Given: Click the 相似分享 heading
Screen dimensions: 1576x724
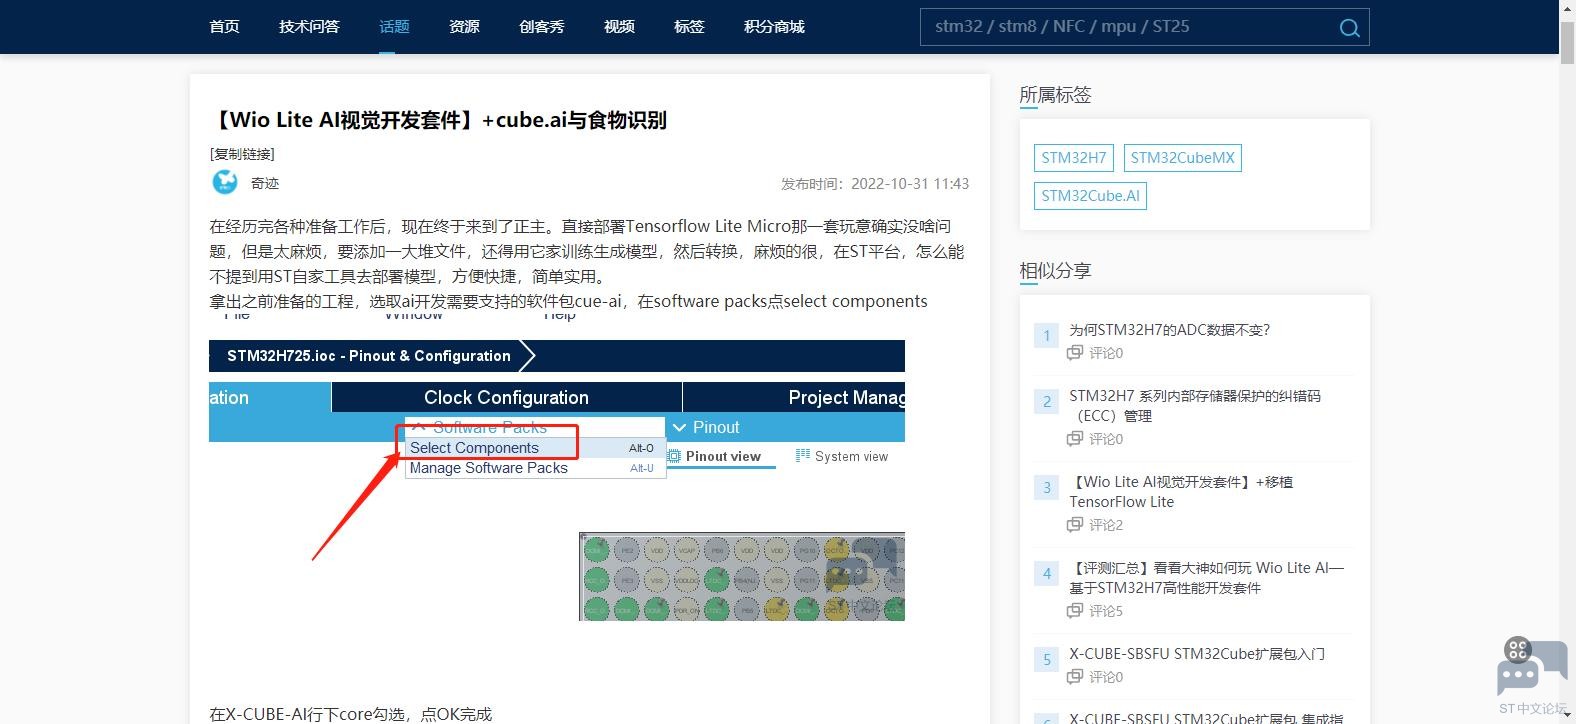Looking at the screenshot, I should 1055,271.
